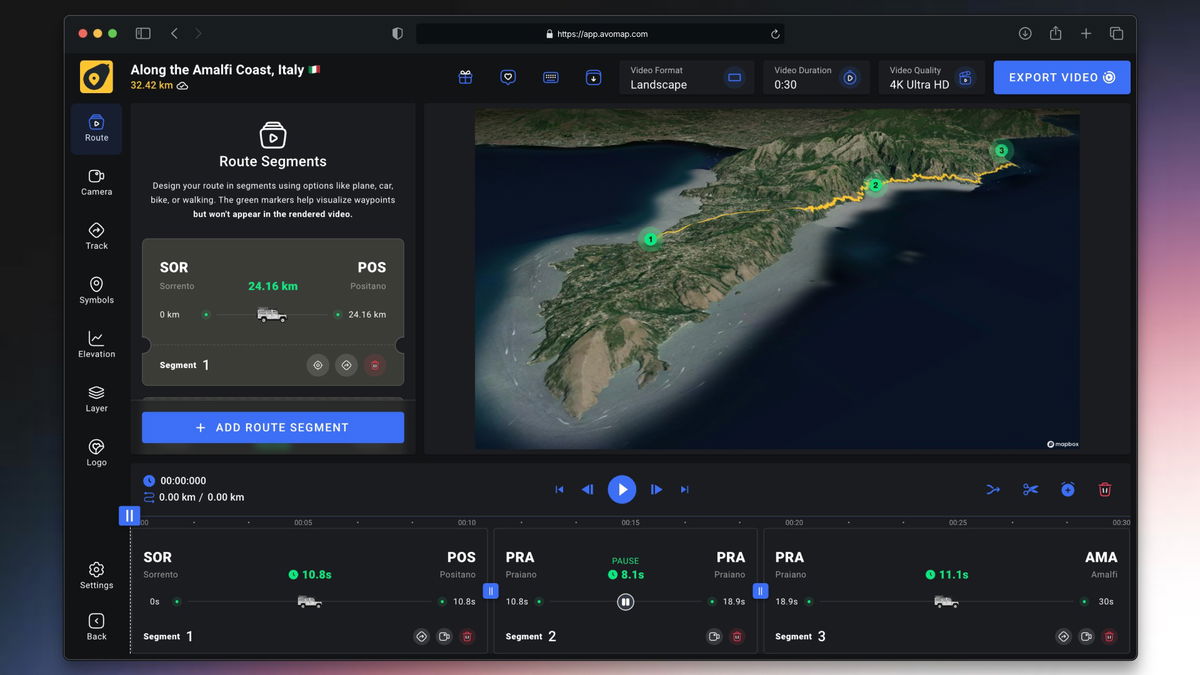Switch to the Route tab in the sidebar
Image resolution: width=1200 pixels, height=675 pixels.
tap(96, 128)
